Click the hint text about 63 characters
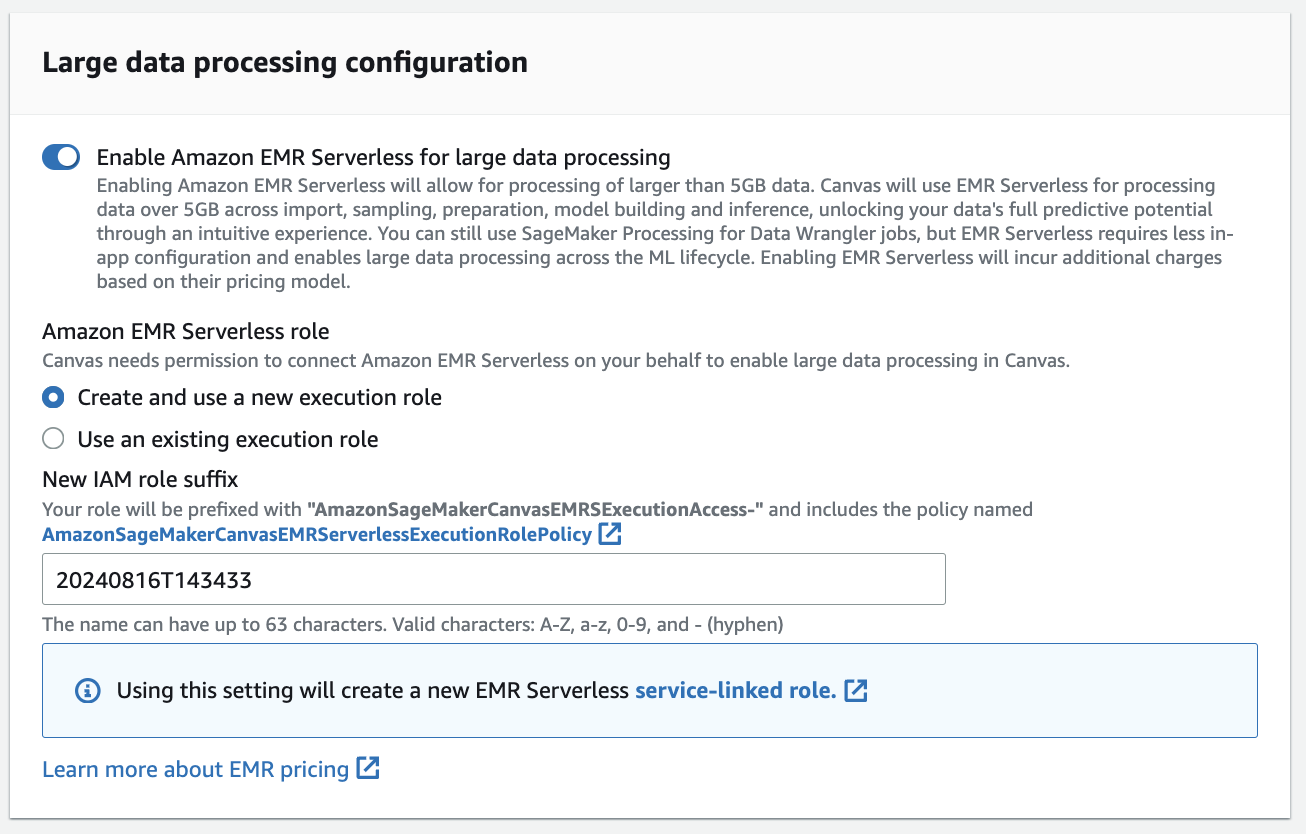 (x=412, y=625)
